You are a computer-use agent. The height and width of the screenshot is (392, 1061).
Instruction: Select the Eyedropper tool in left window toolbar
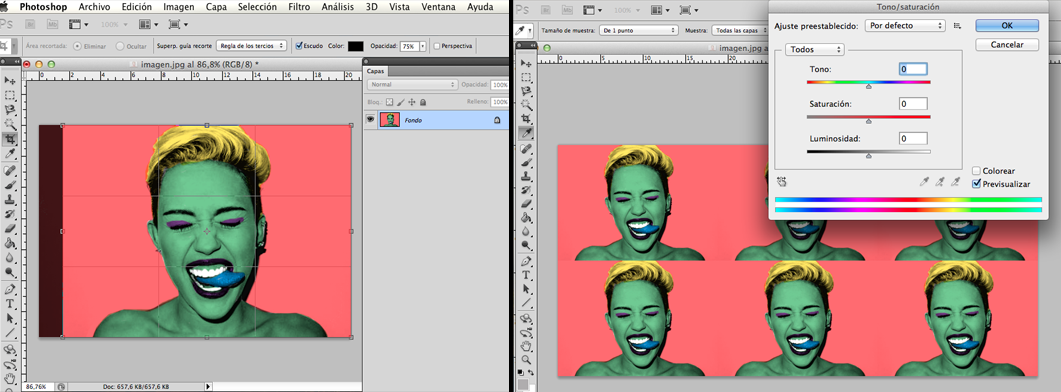(x=10, y=154)
